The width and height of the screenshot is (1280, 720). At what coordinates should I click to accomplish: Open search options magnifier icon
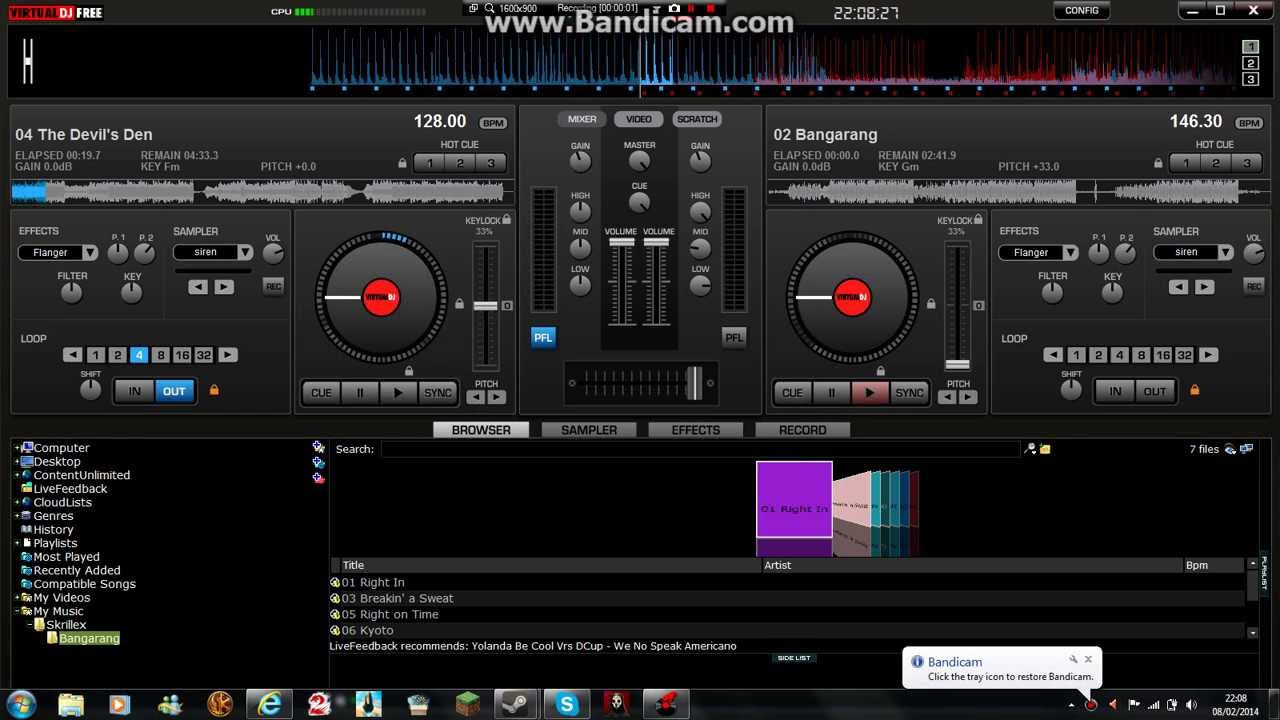click(1030, 449)
